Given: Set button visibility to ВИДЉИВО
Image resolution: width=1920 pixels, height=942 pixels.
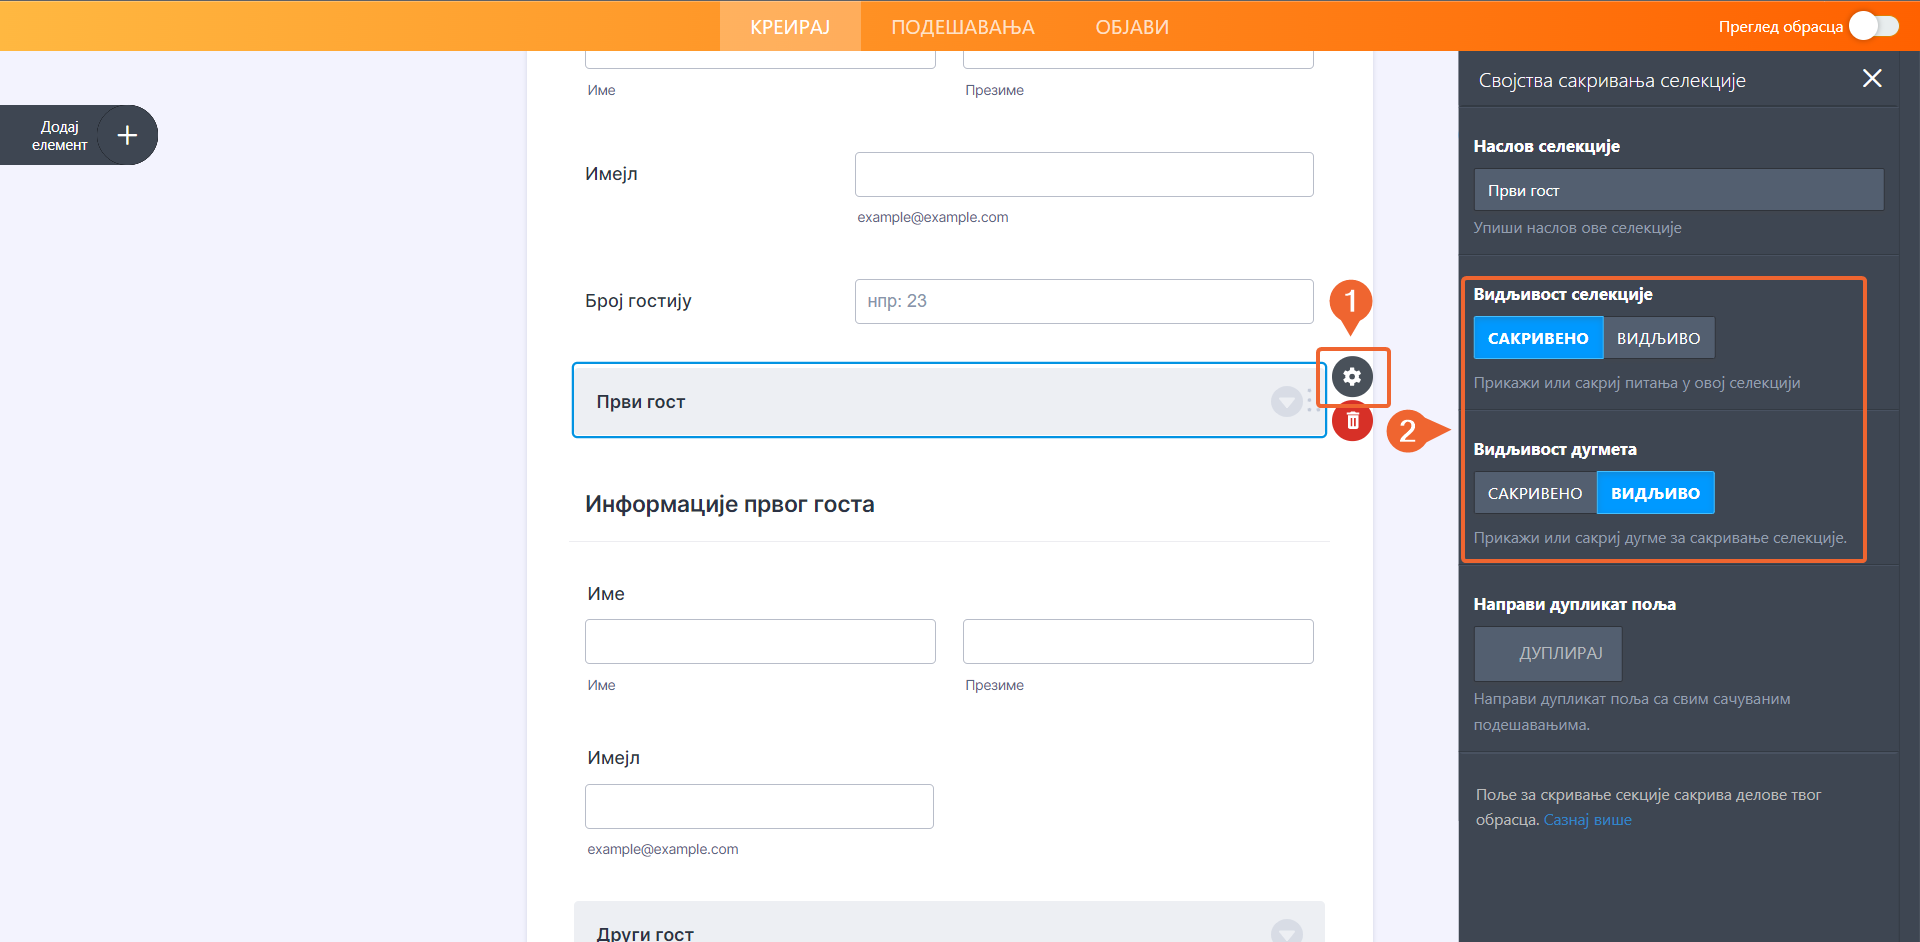Looking at the screenshot, I should coord(1655,493).
